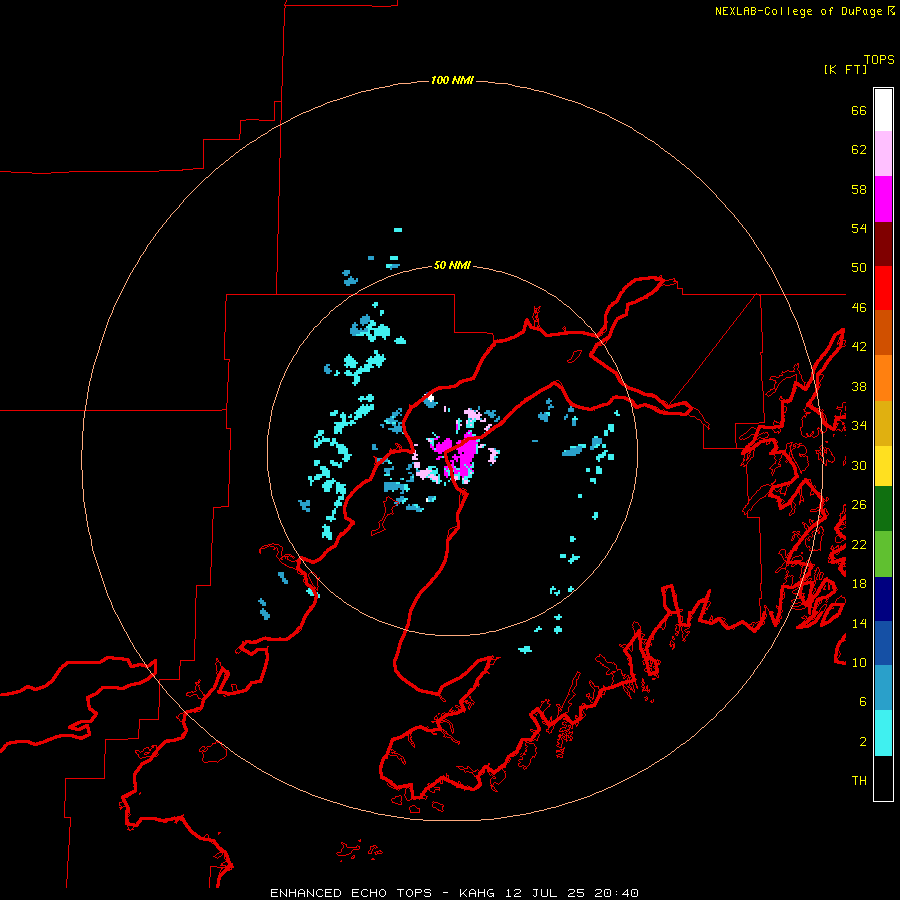Click the TOPS legend title

[879, 59]
